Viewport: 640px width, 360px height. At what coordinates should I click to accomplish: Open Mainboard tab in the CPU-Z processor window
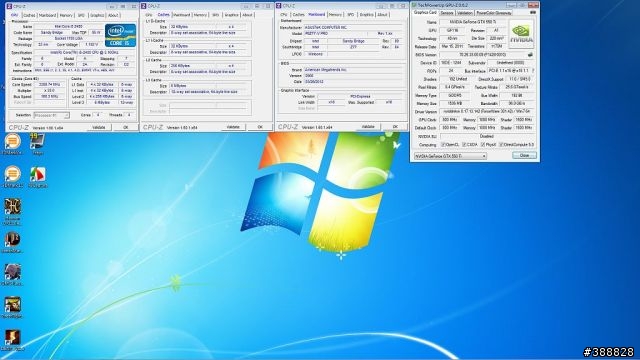pyautogui.click(x=47, y=16)
